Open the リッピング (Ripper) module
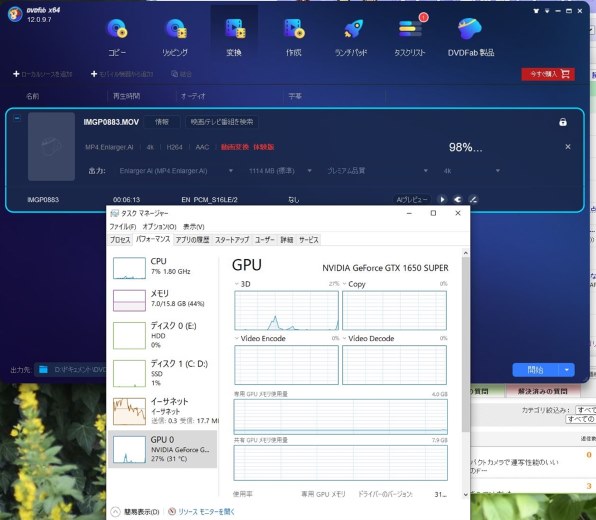Image resolution: width=596 pixels, height=520 pixels. (x=175, y=37)
